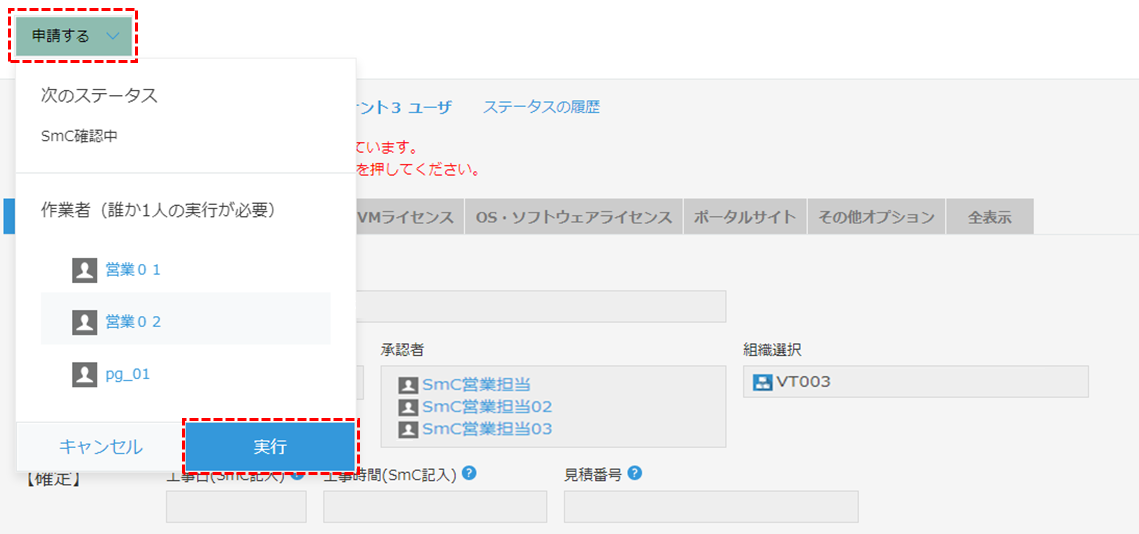Viewport: 1139px width, 534px height.
Task: Click the VT003 organization field
Action: [x=915, y=381]
